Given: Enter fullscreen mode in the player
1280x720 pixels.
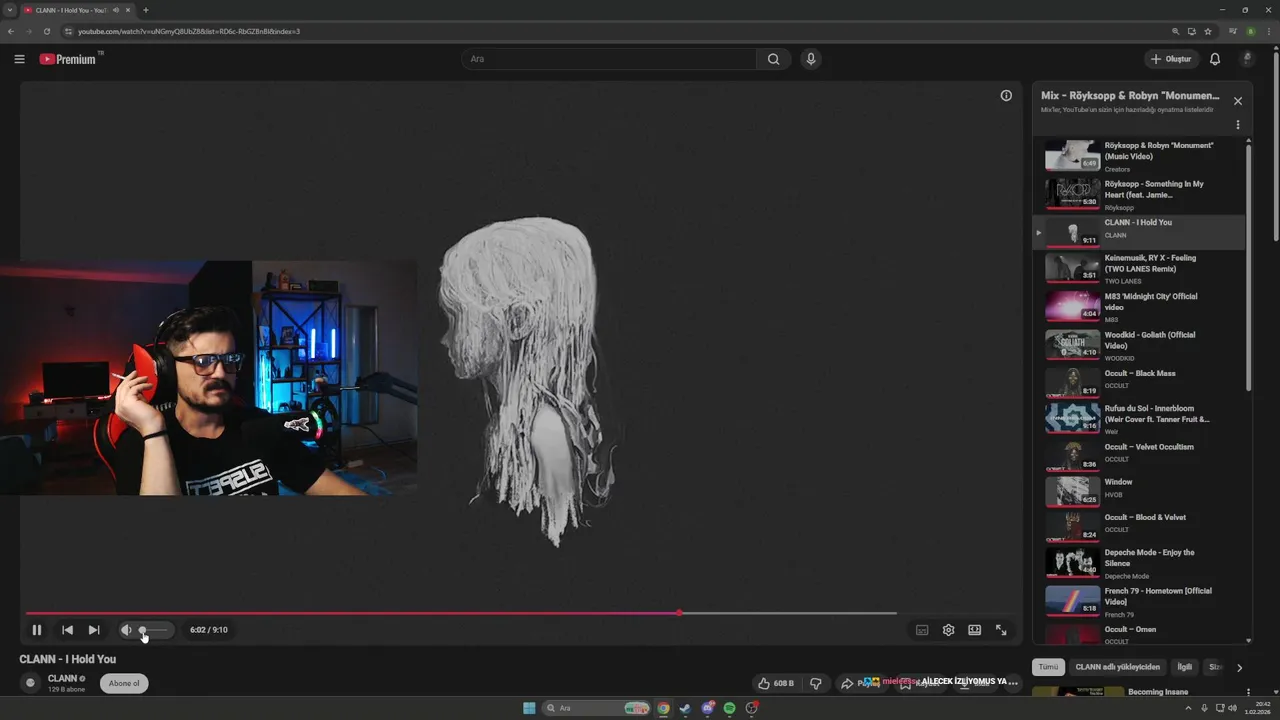Looking at the screenshot, I should coord(1001,630).
